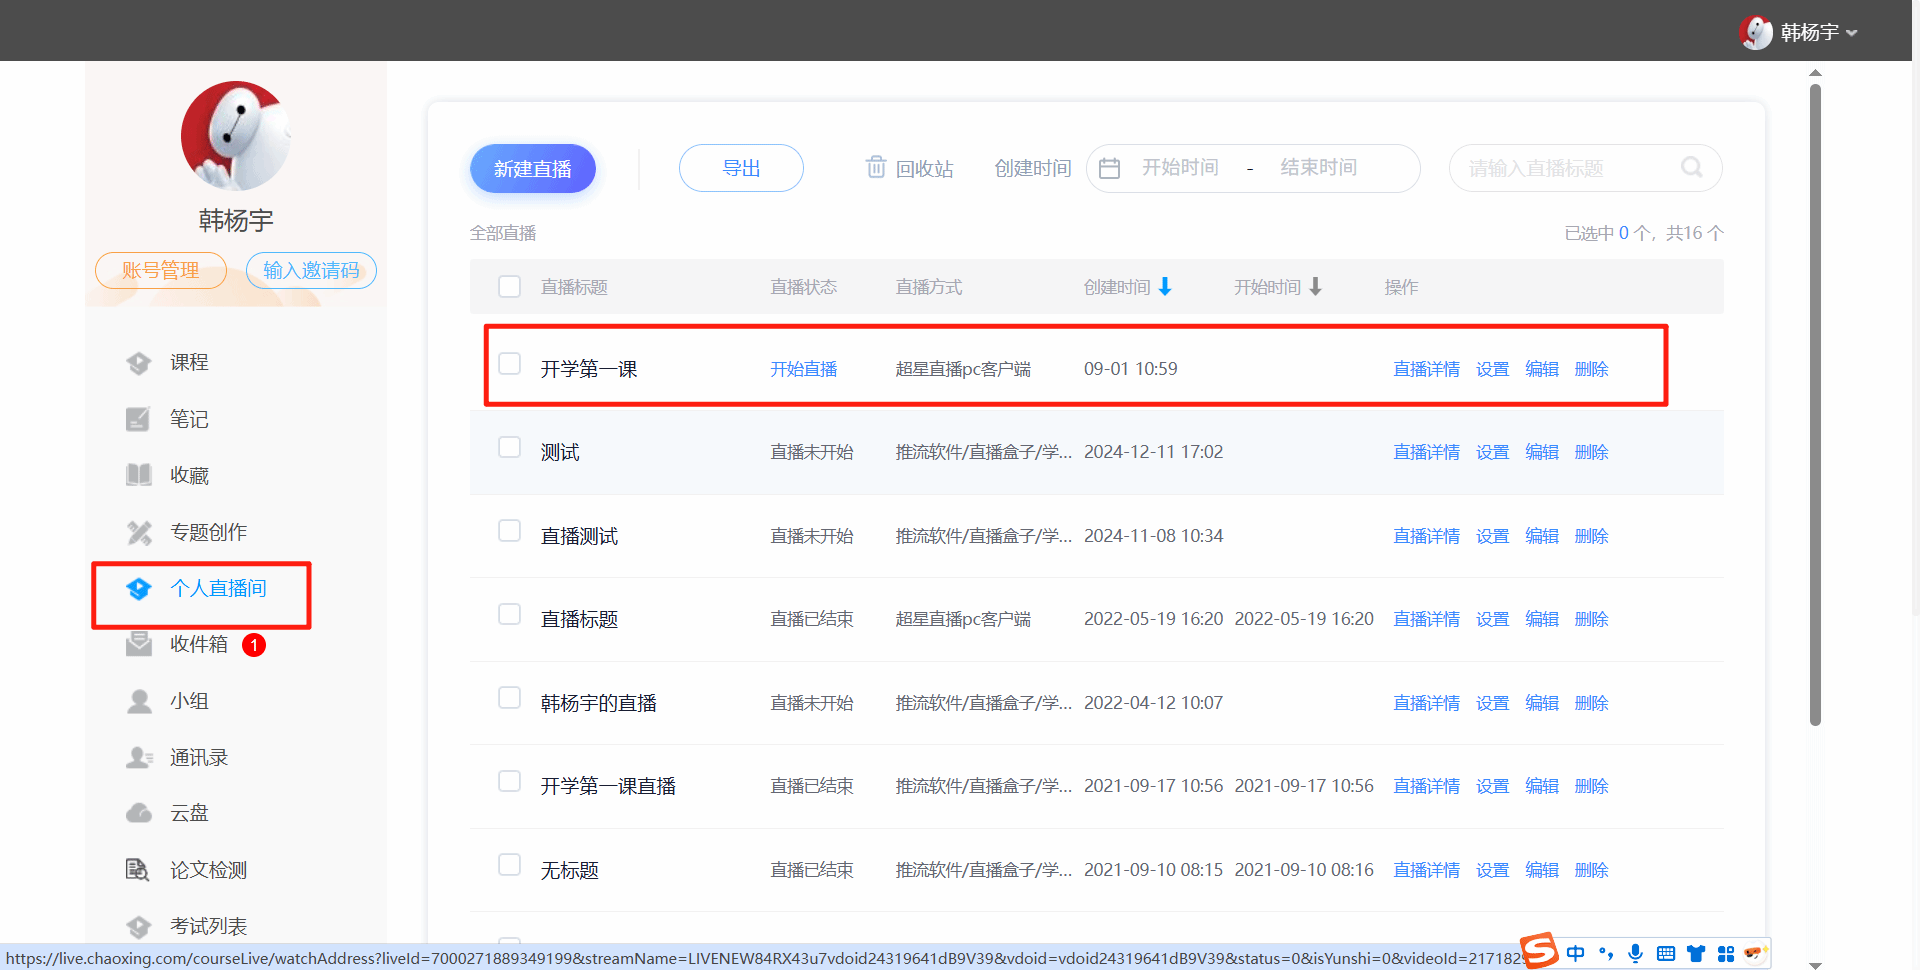The height and width of the screenshot is (970, 1920).
Task: Click the 云盘 cloud icon in sidebar
Action: [x=139, y=813]
